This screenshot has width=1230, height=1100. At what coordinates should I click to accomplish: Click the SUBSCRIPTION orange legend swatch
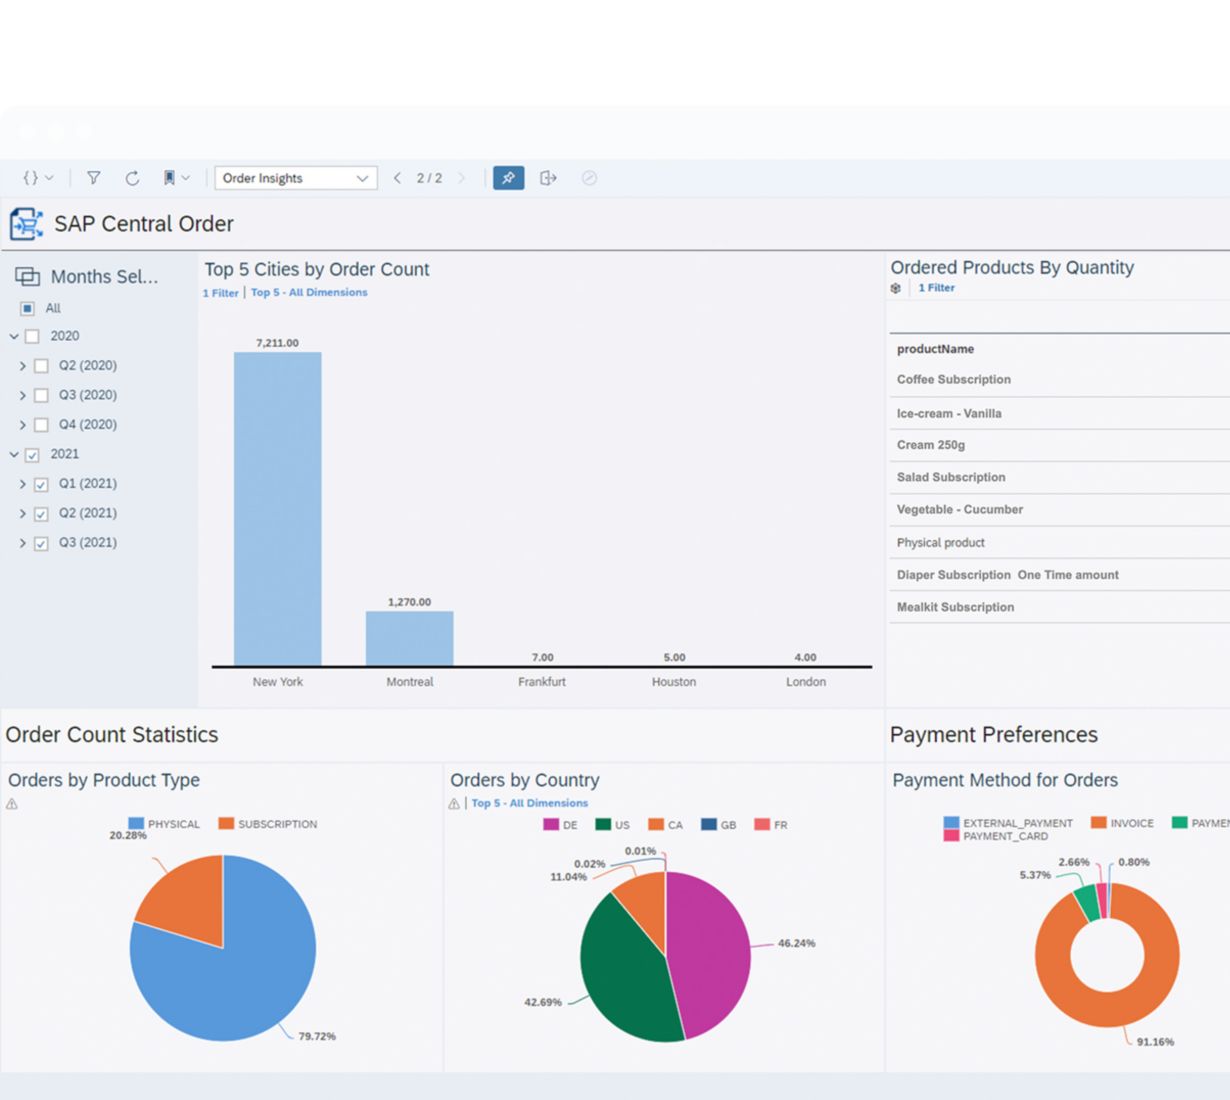pyautogui.click(x=226, y=824)
